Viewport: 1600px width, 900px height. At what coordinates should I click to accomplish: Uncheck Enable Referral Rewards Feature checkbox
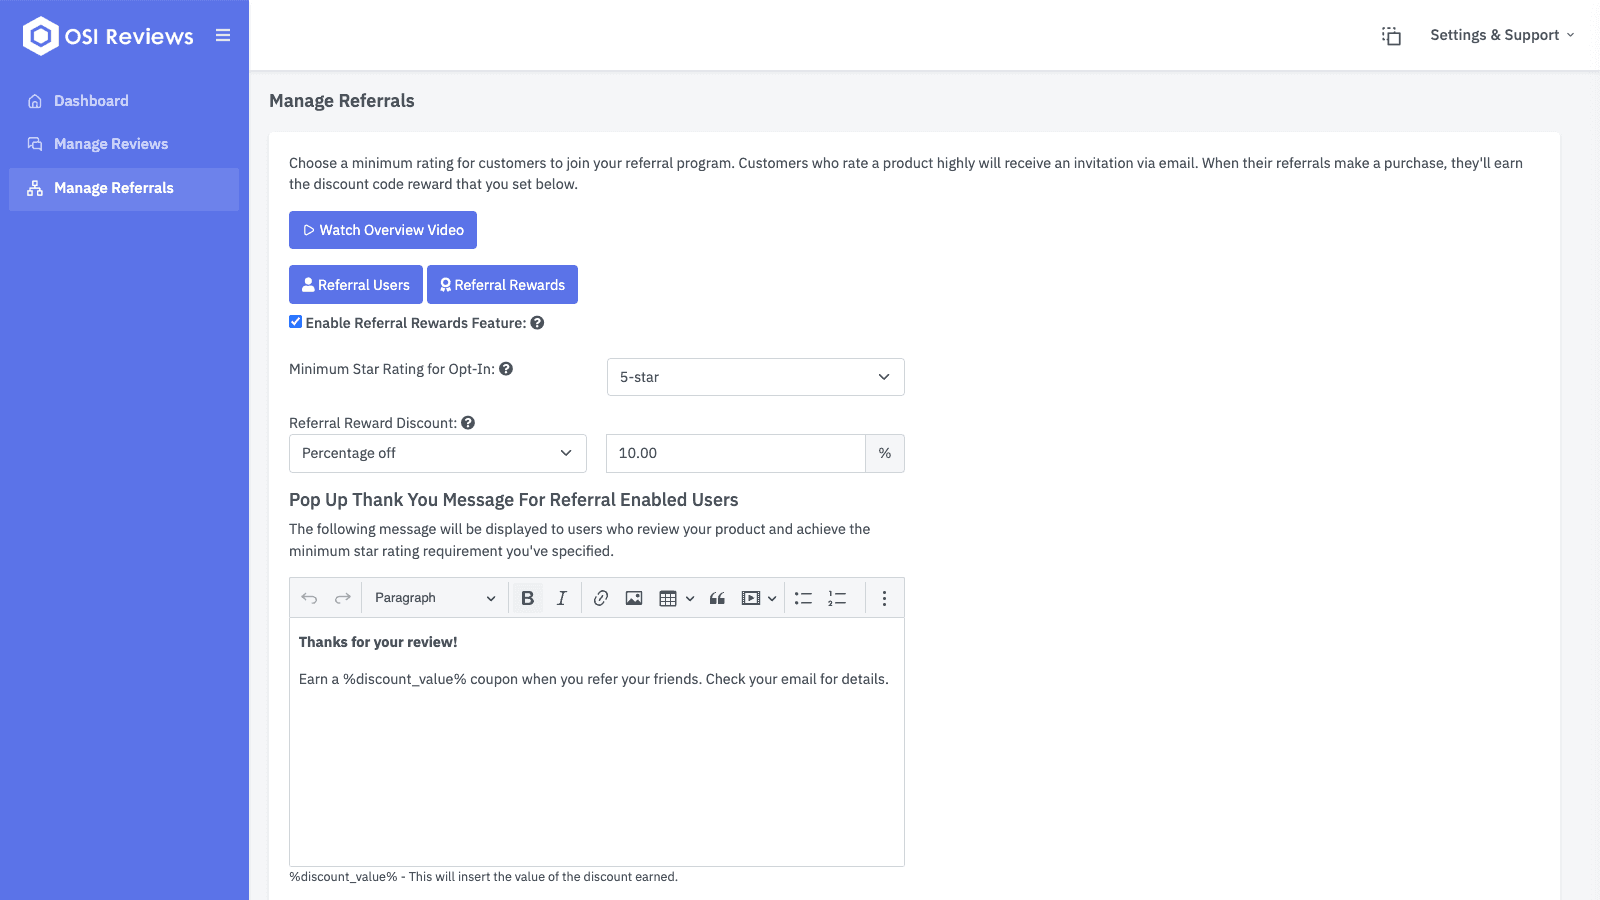click(x=296, y=322)
